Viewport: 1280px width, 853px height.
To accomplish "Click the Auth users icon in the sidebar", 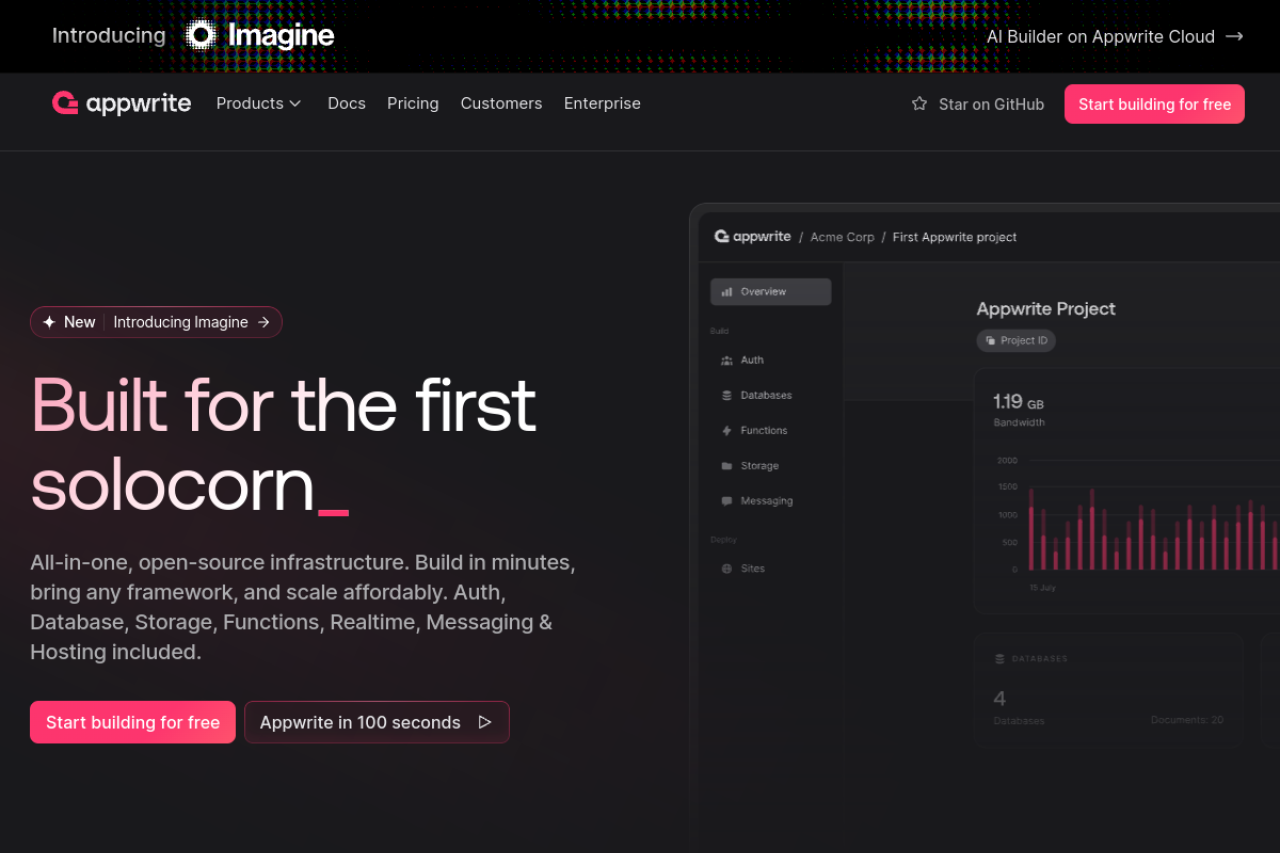I will (x=727, y=360).
